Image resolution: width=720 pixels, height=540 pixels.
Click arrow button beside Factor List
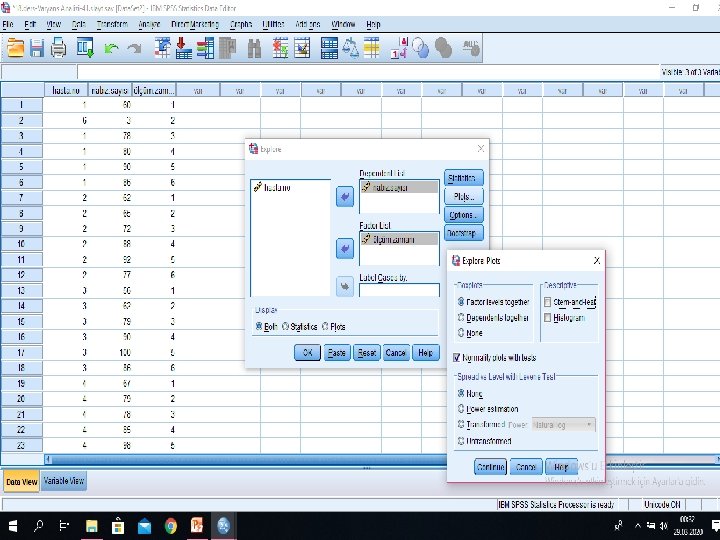[345, 249]
